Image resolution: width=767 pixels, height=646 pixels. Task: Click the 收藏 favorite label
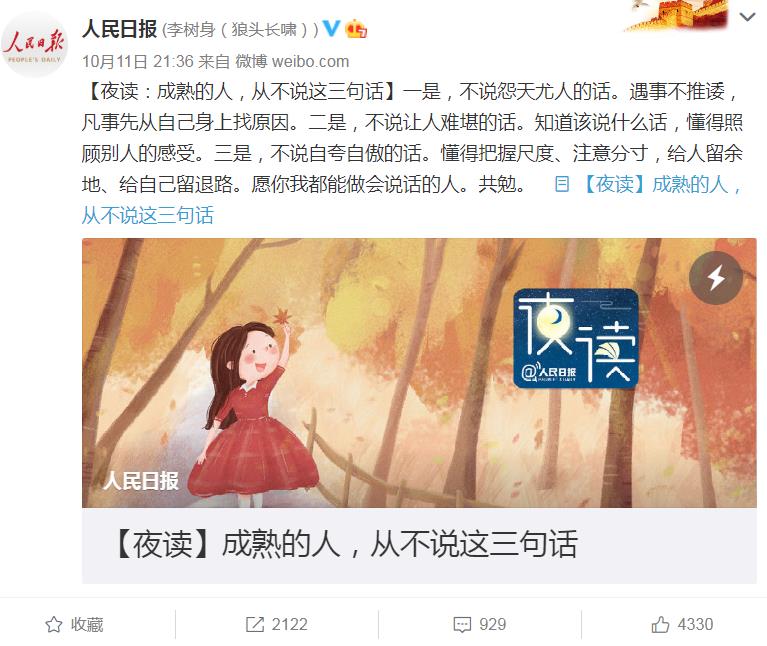(x=87, y=624)
